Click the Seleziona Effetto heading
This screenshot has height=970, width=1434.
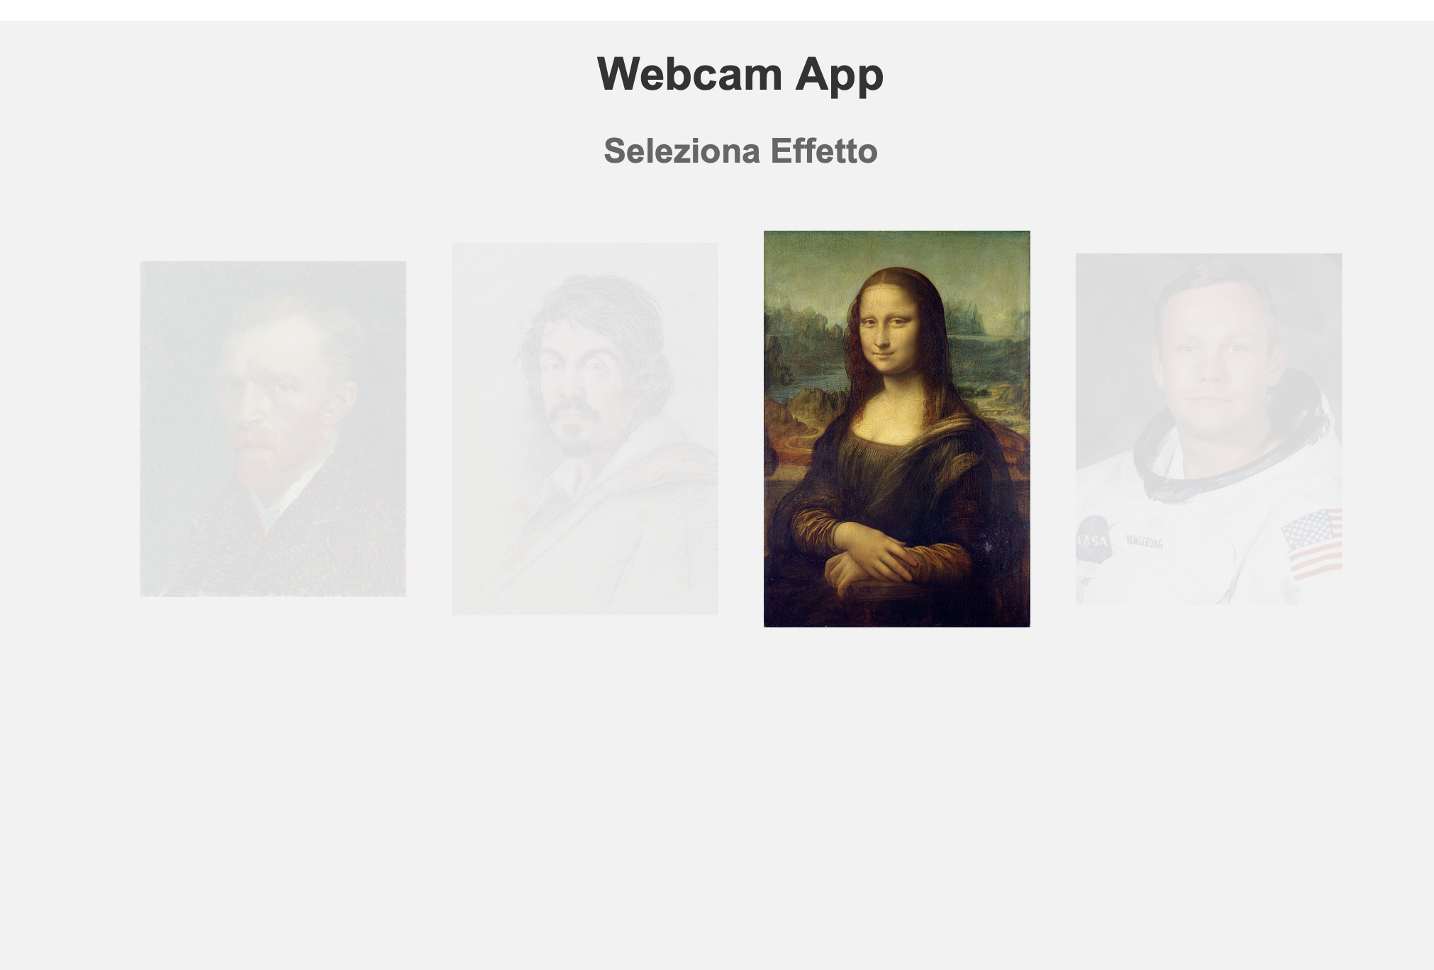point(740,151)
